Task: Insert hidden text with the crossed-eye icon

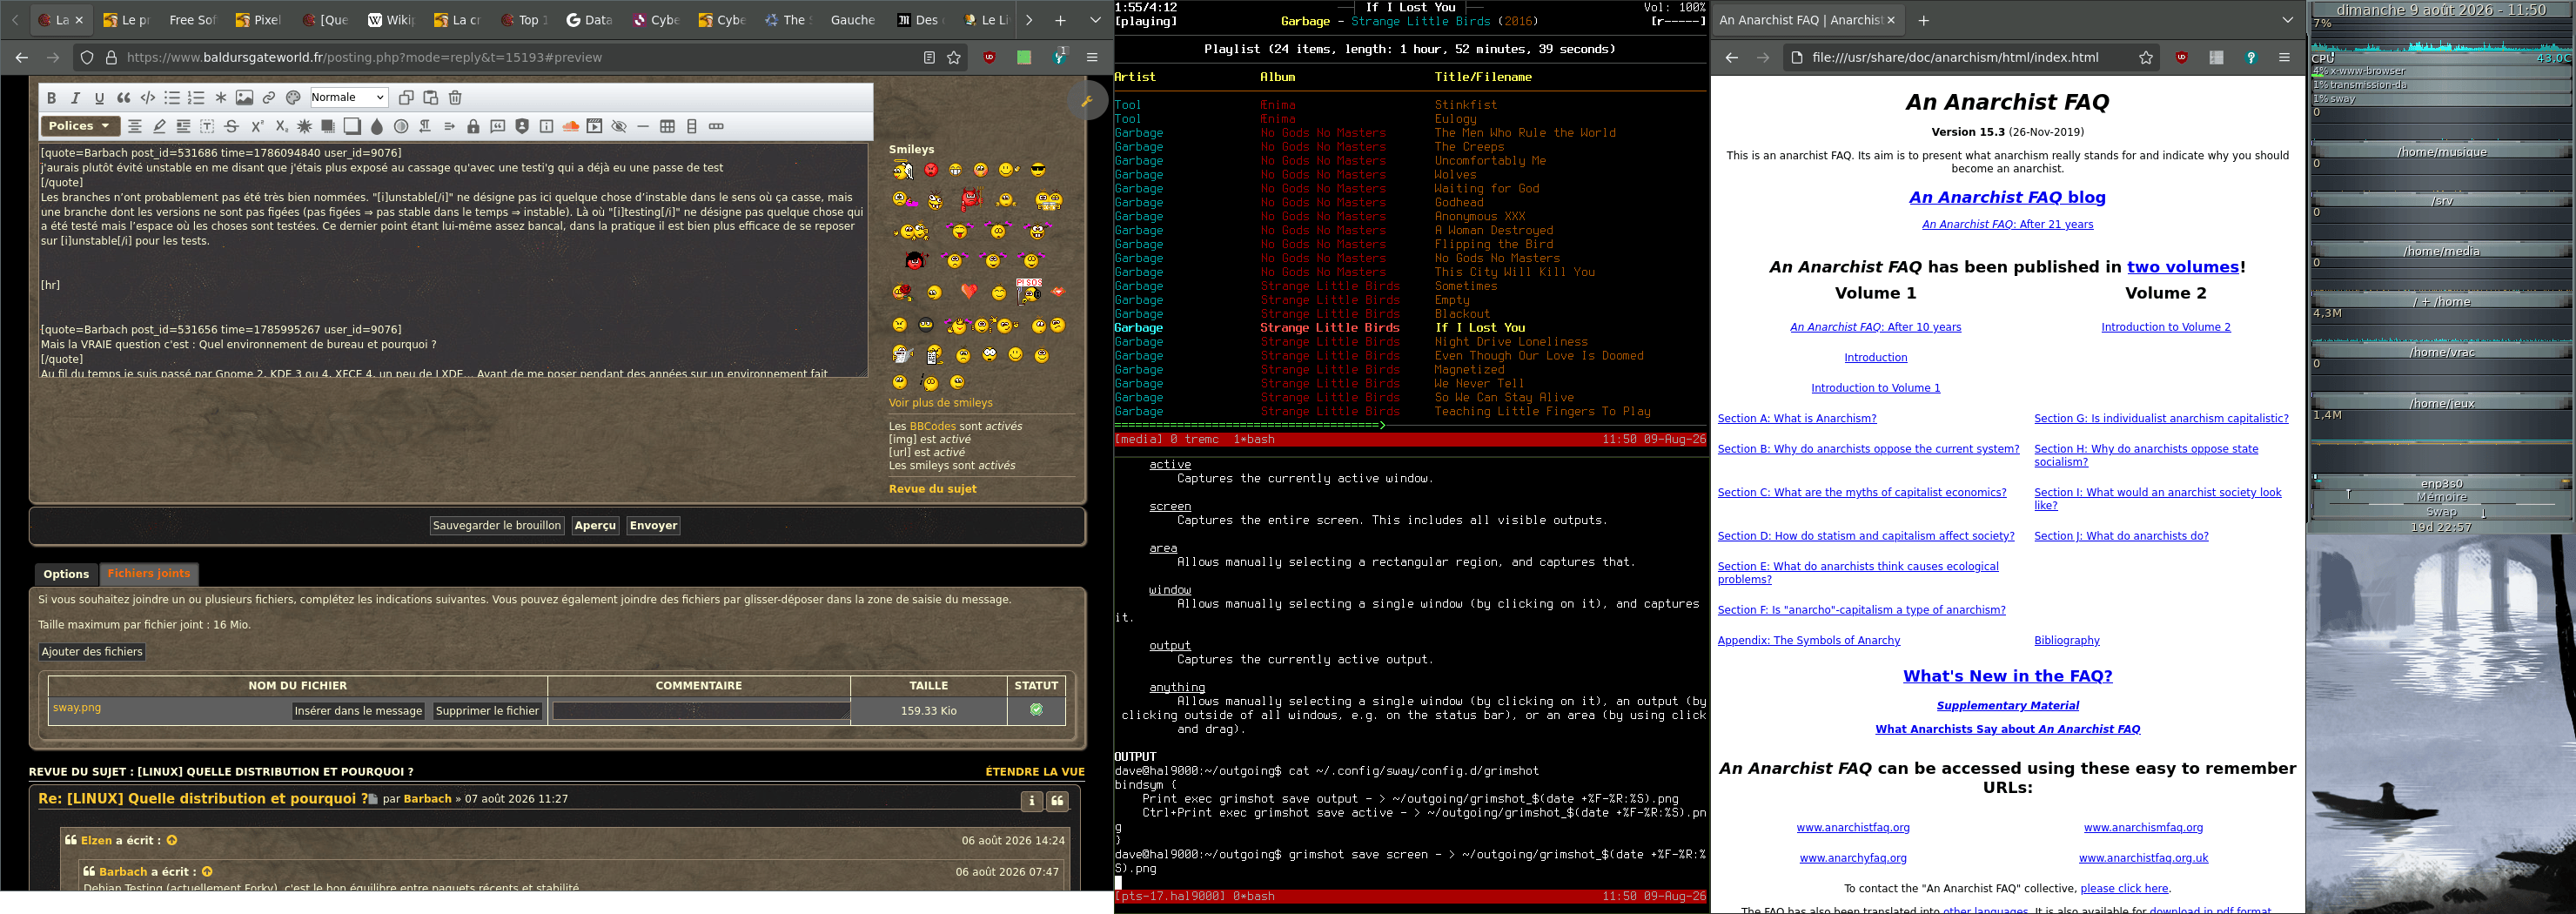Action: [x=619, y=127]
